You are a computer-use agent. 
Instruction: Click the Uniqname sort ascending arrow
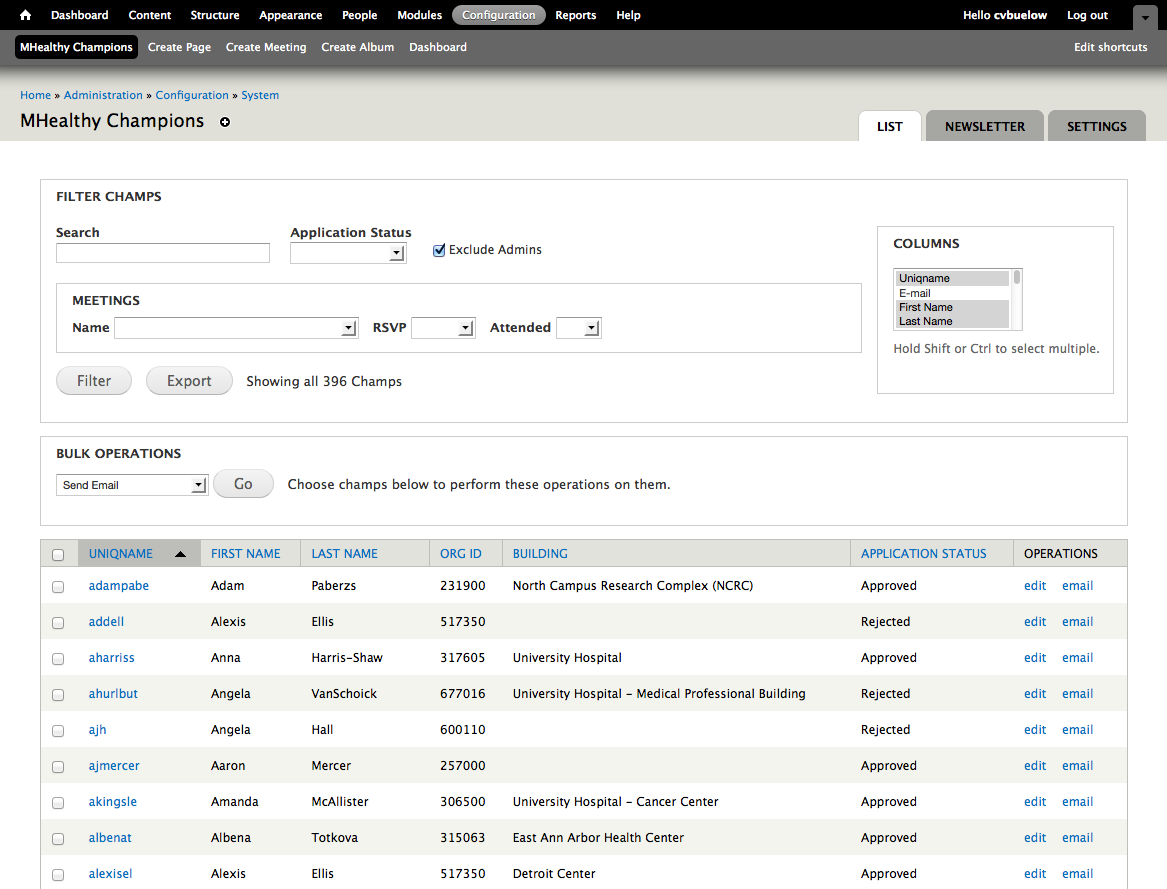180,554
